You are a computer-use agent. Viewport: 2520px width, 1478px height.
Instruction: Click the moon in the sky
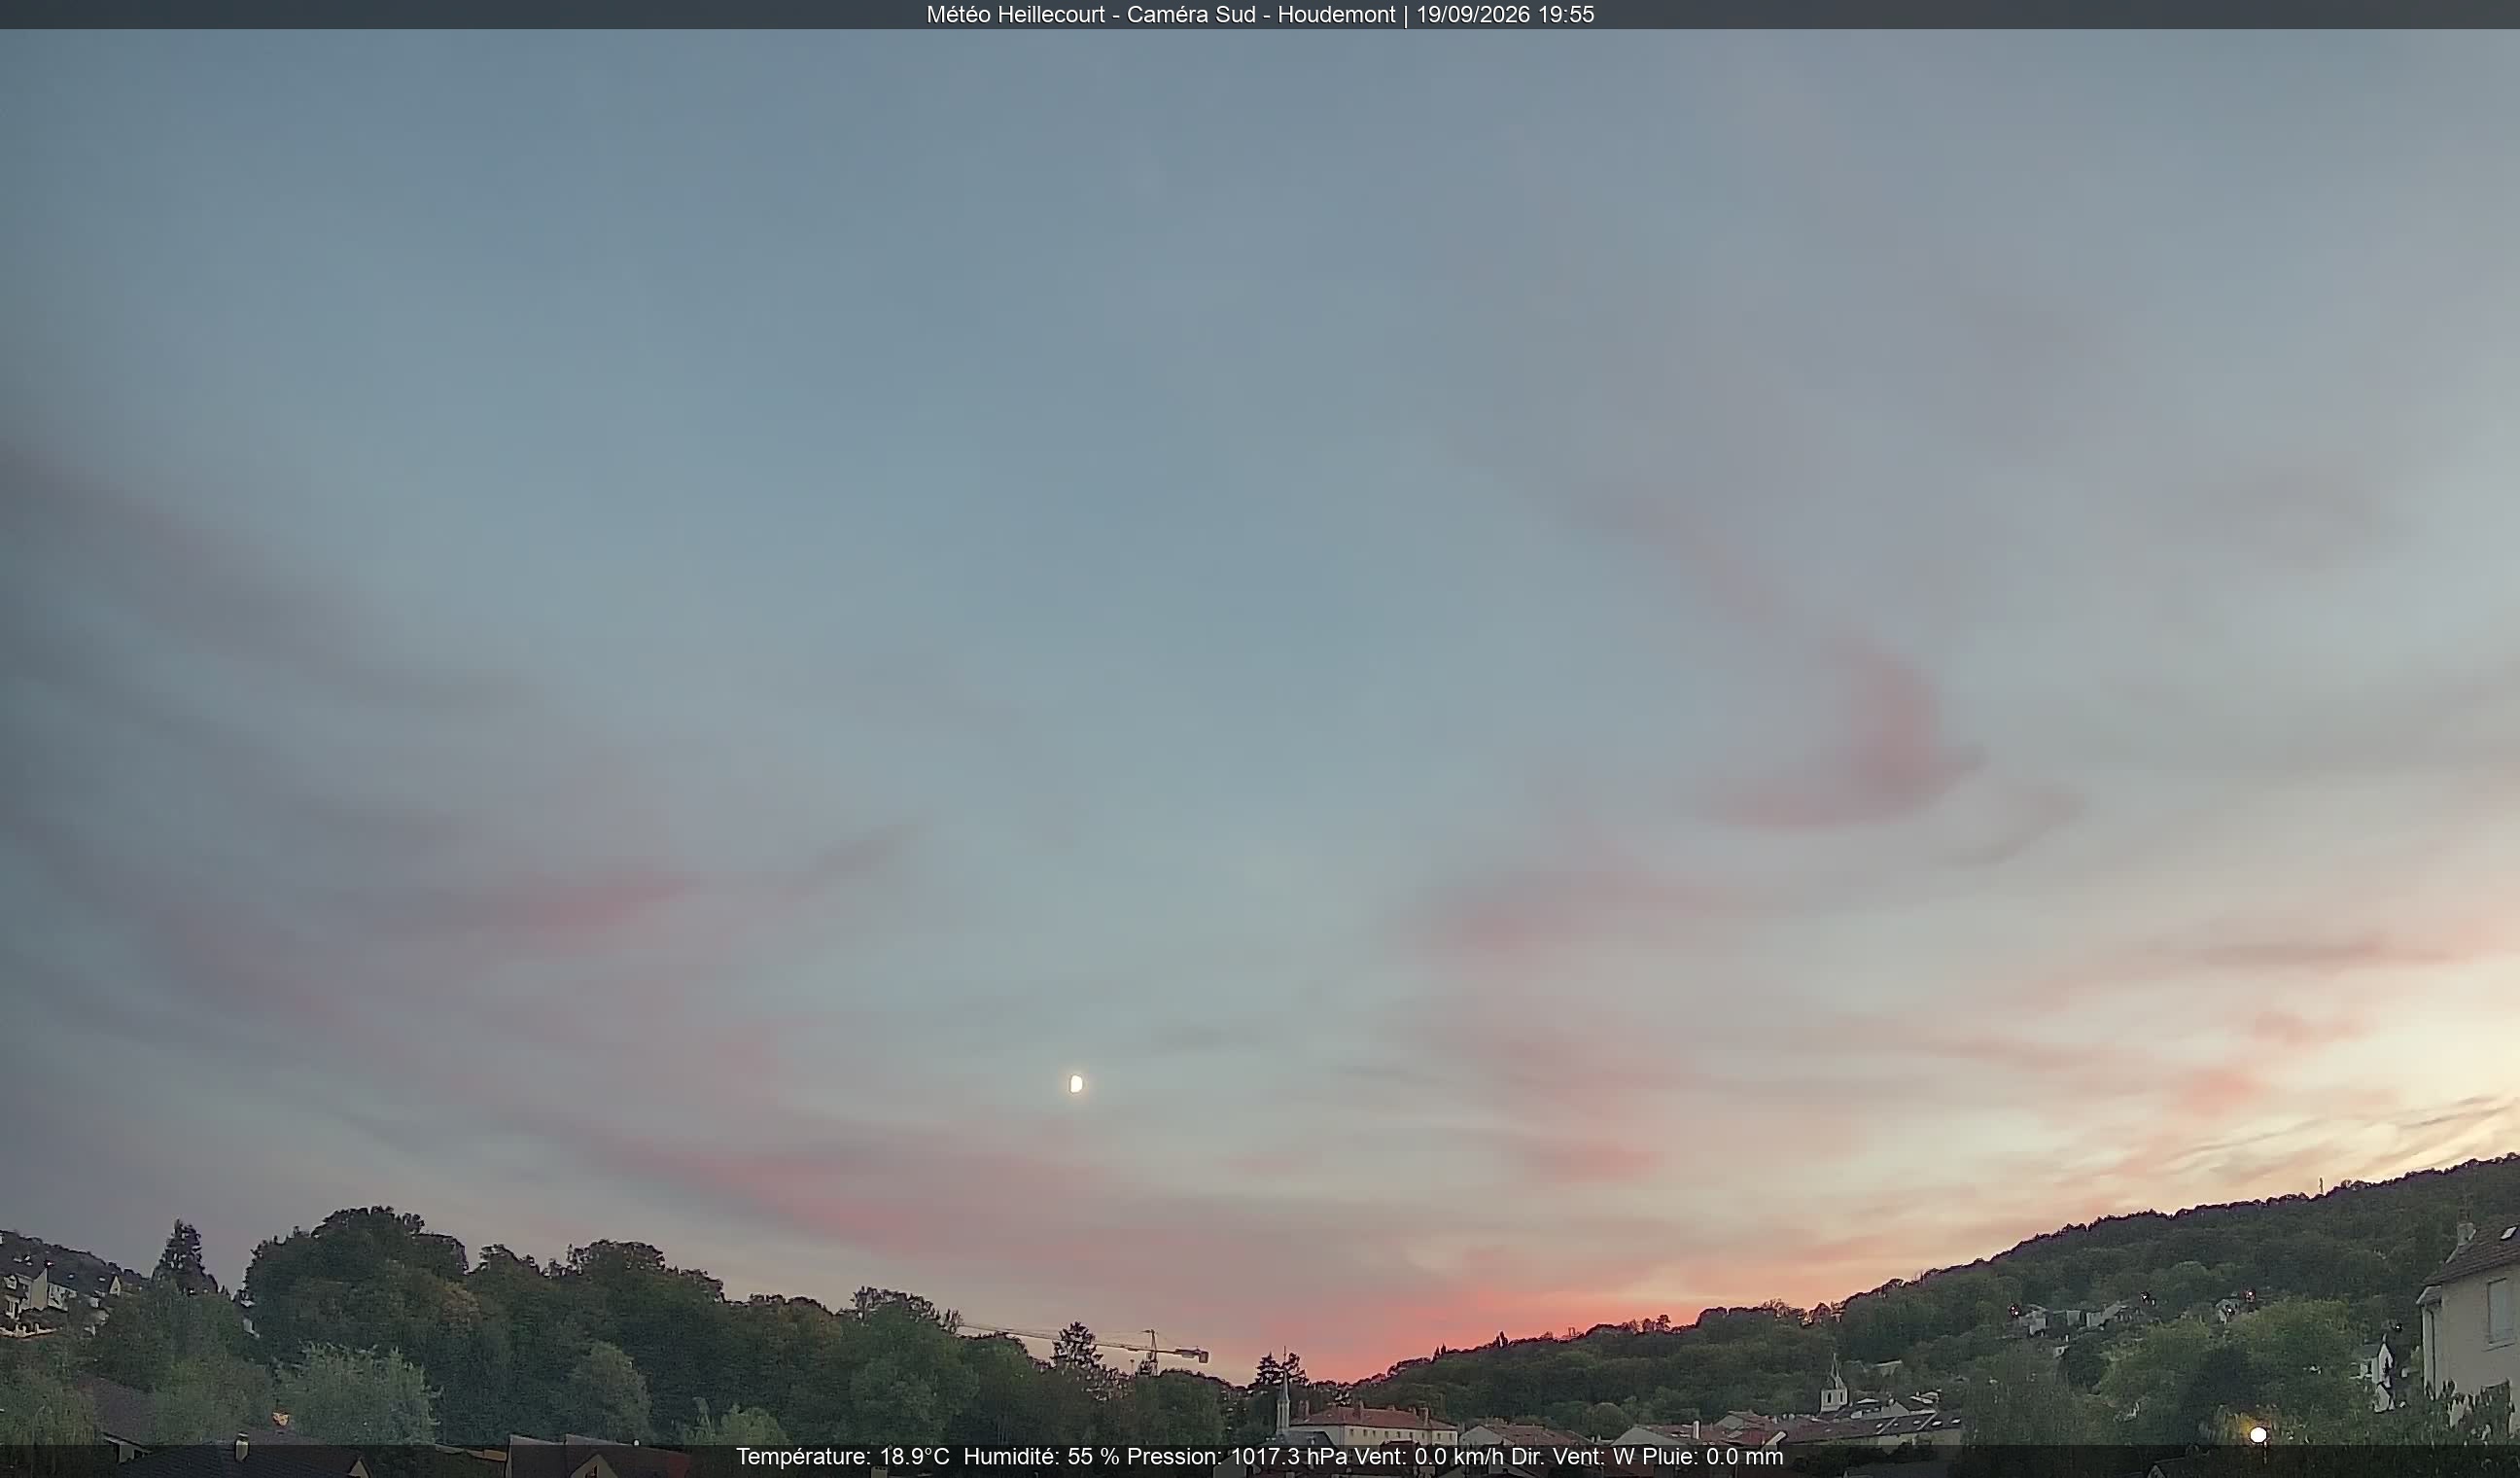(x=1076, y=1084)
